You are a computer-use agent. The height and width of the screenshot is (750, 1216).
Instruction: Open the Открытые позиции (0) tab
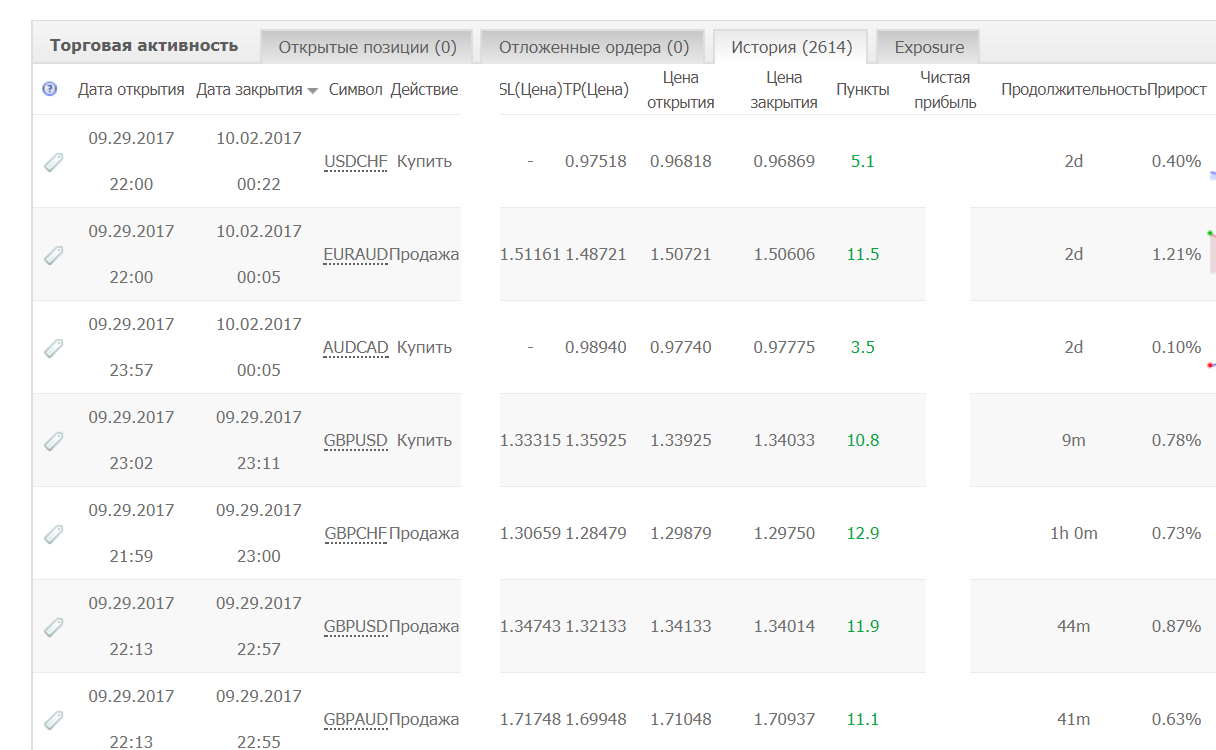click(x=367, y=47)
